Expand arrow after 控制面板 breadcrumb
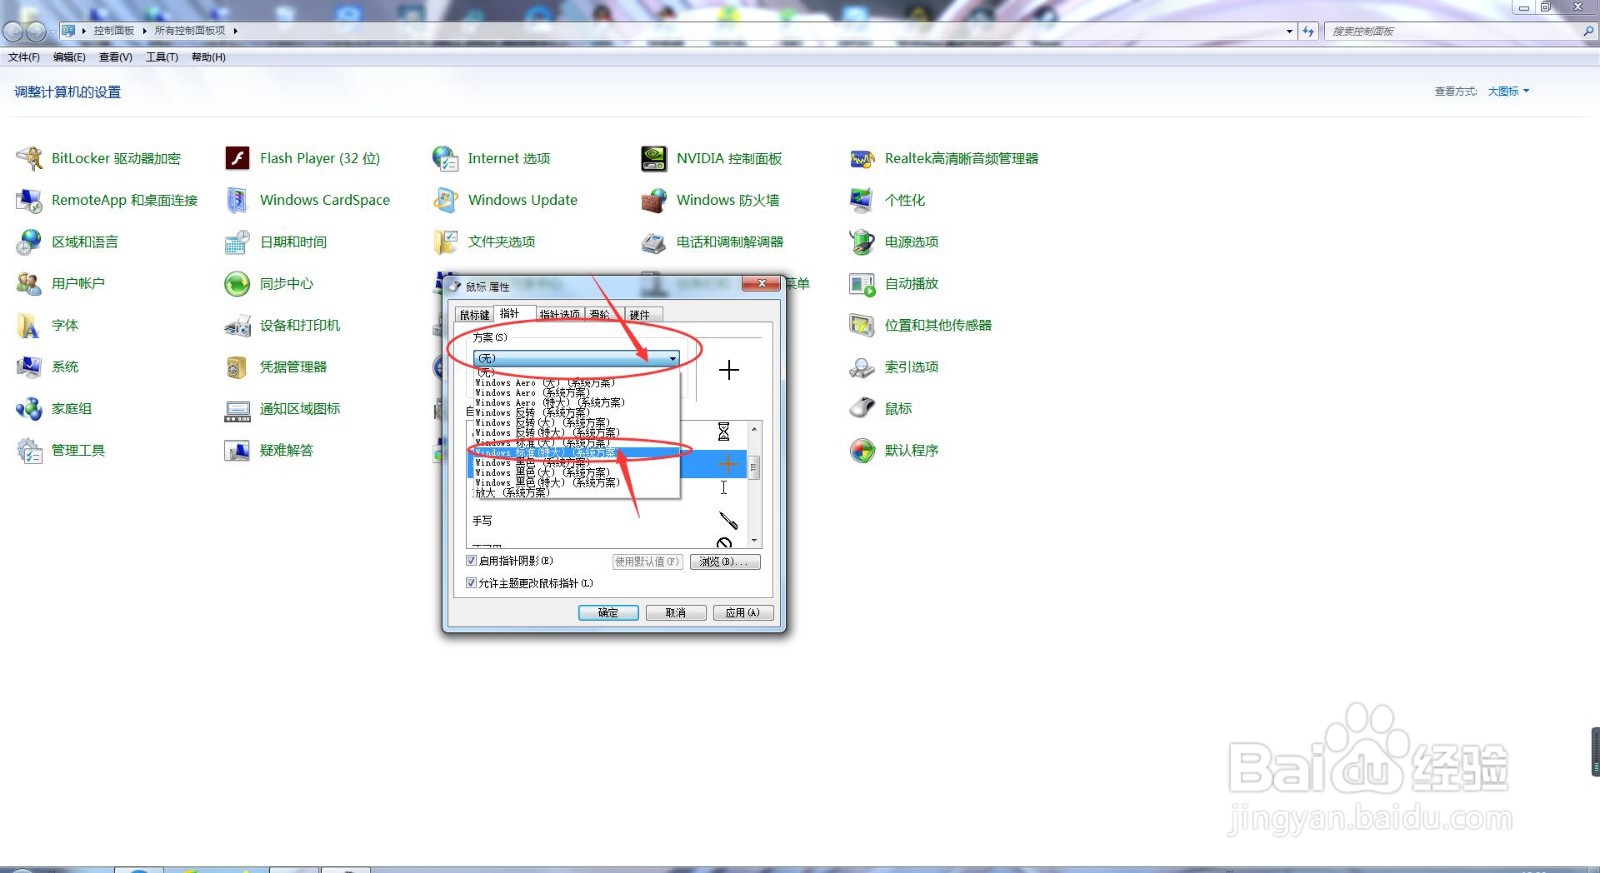The height and width of the screenshot is (873, 1600). tap(144, 31)
